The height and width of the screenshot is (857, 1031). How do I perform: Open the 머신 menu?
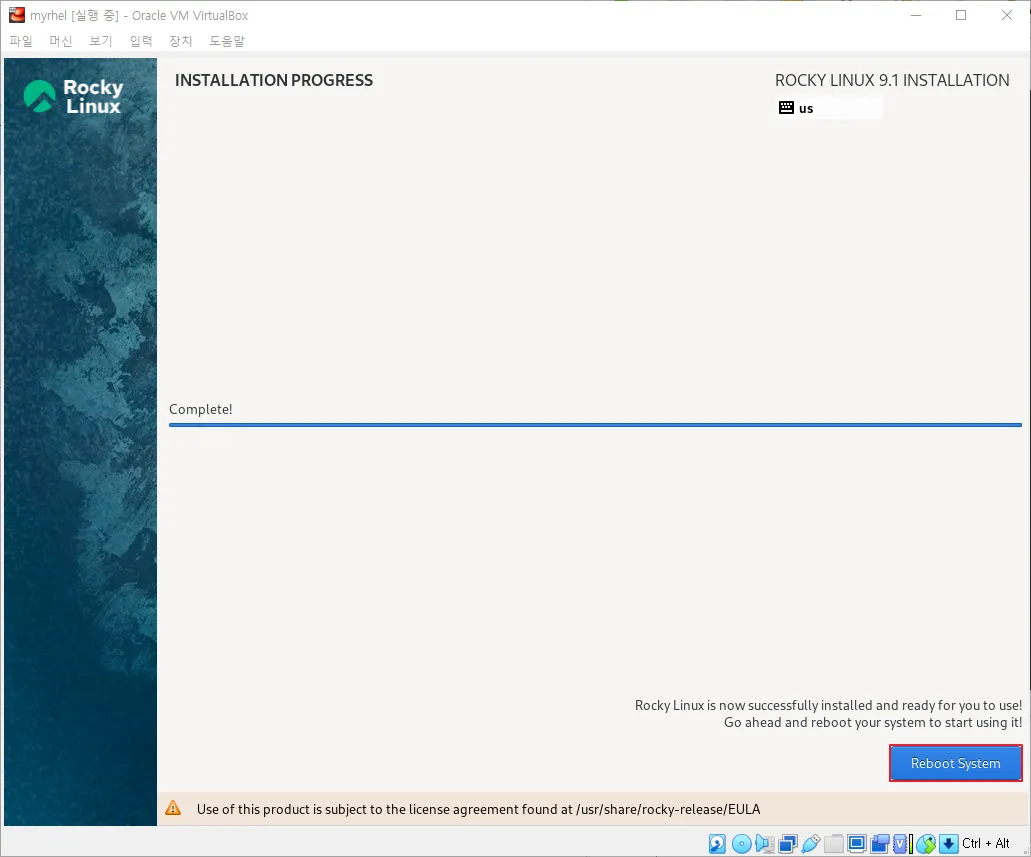click(x=60, y=41)
